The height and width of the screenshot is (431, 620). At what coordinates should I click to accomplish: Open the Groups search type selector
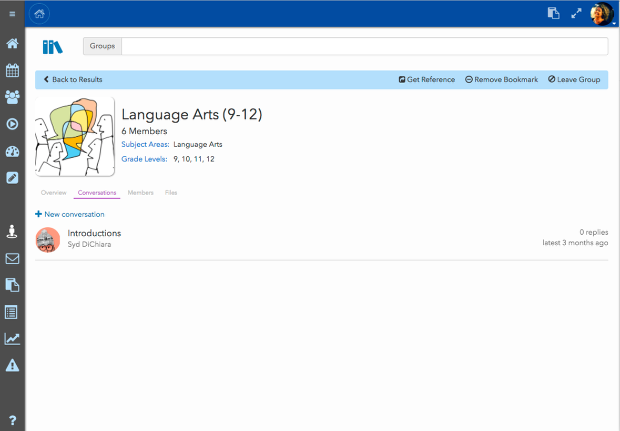coord(102,46)
